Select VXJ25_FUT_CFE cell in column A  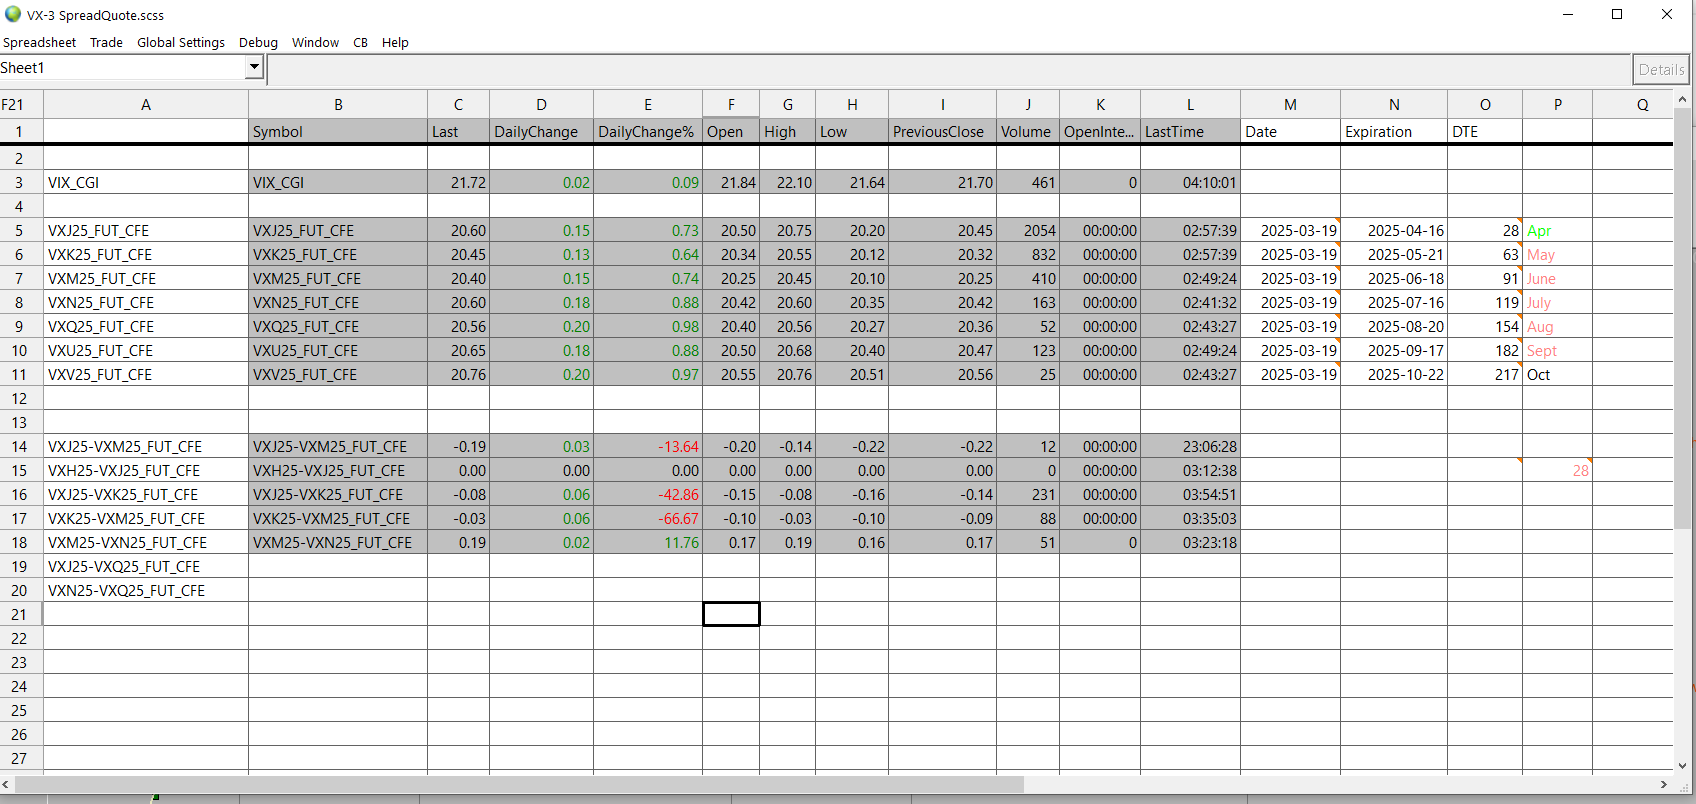pos(146,230)
